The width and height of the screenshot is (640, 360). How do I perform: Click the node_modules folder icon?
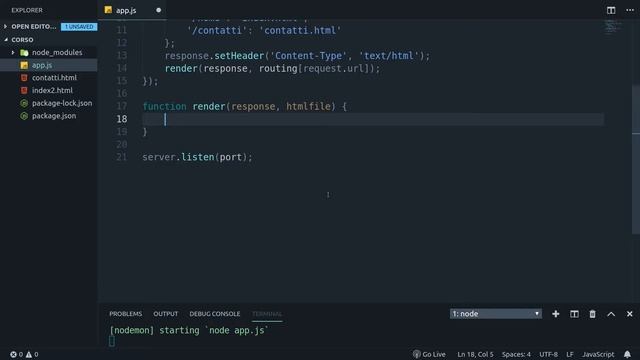tap(24, 53)
